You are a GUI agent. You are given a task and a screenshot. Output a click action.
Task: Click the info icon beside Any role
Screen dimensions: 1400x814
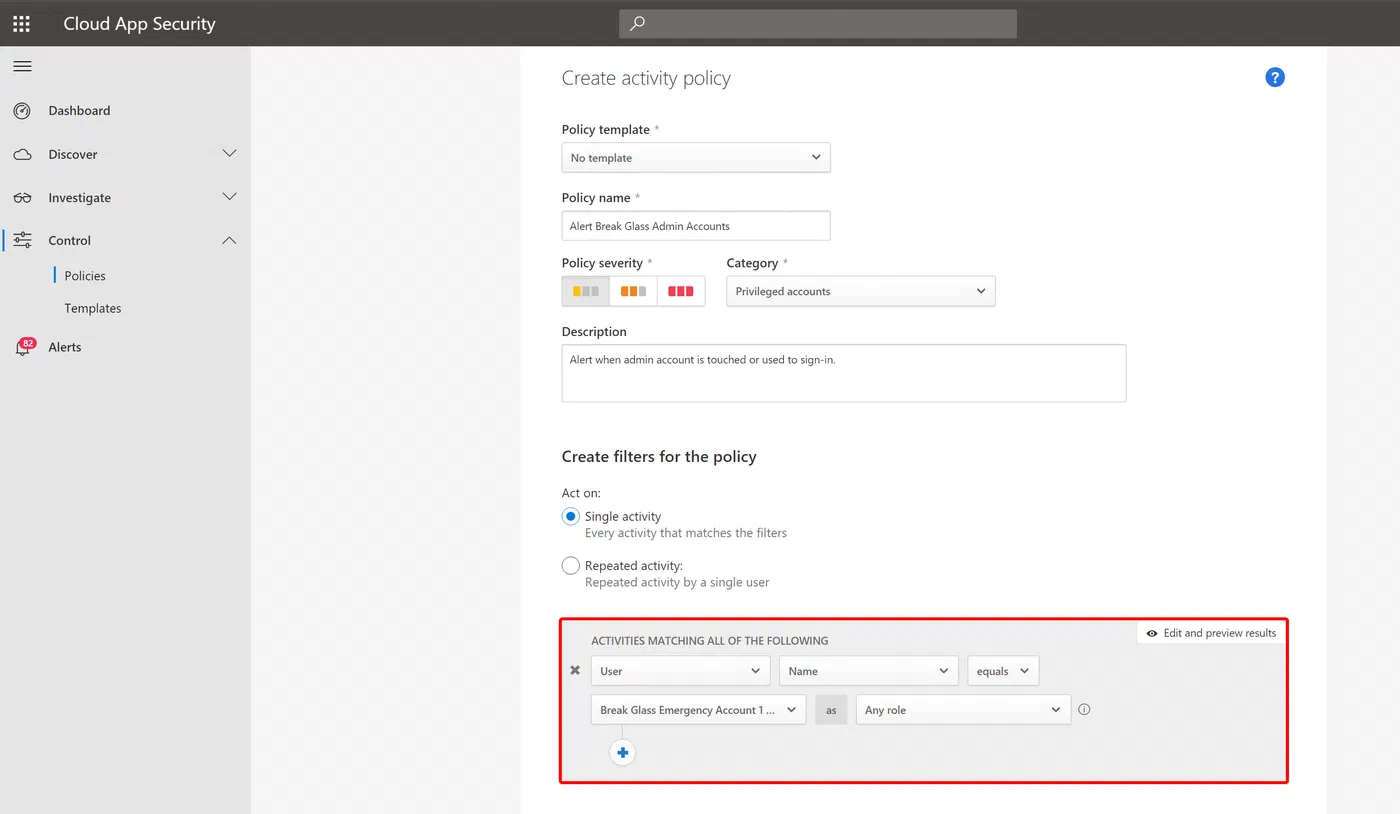coord(1084,710)
